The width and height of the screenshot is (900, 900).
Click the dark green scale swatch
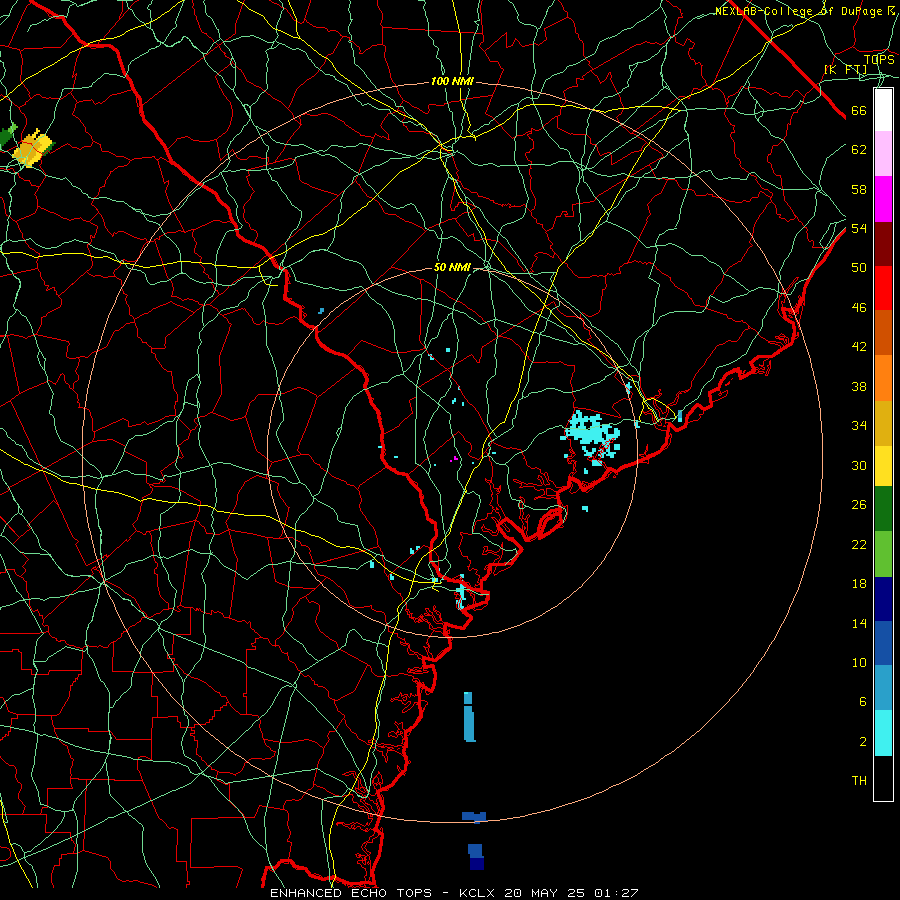(x=883, y=509)
